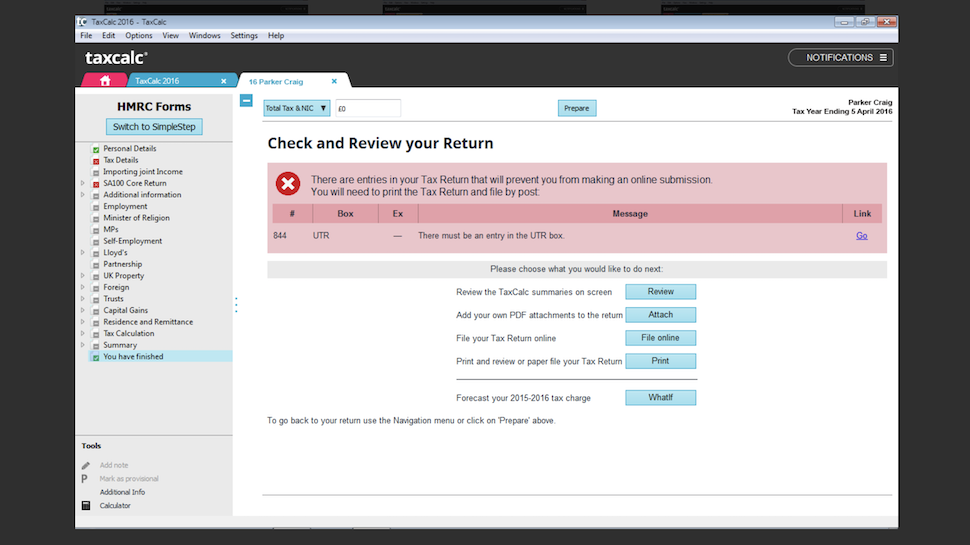Click the NOTIFICATIONS button
The height and width of the screenshot is (545, 970).
[x=840, y=58]
